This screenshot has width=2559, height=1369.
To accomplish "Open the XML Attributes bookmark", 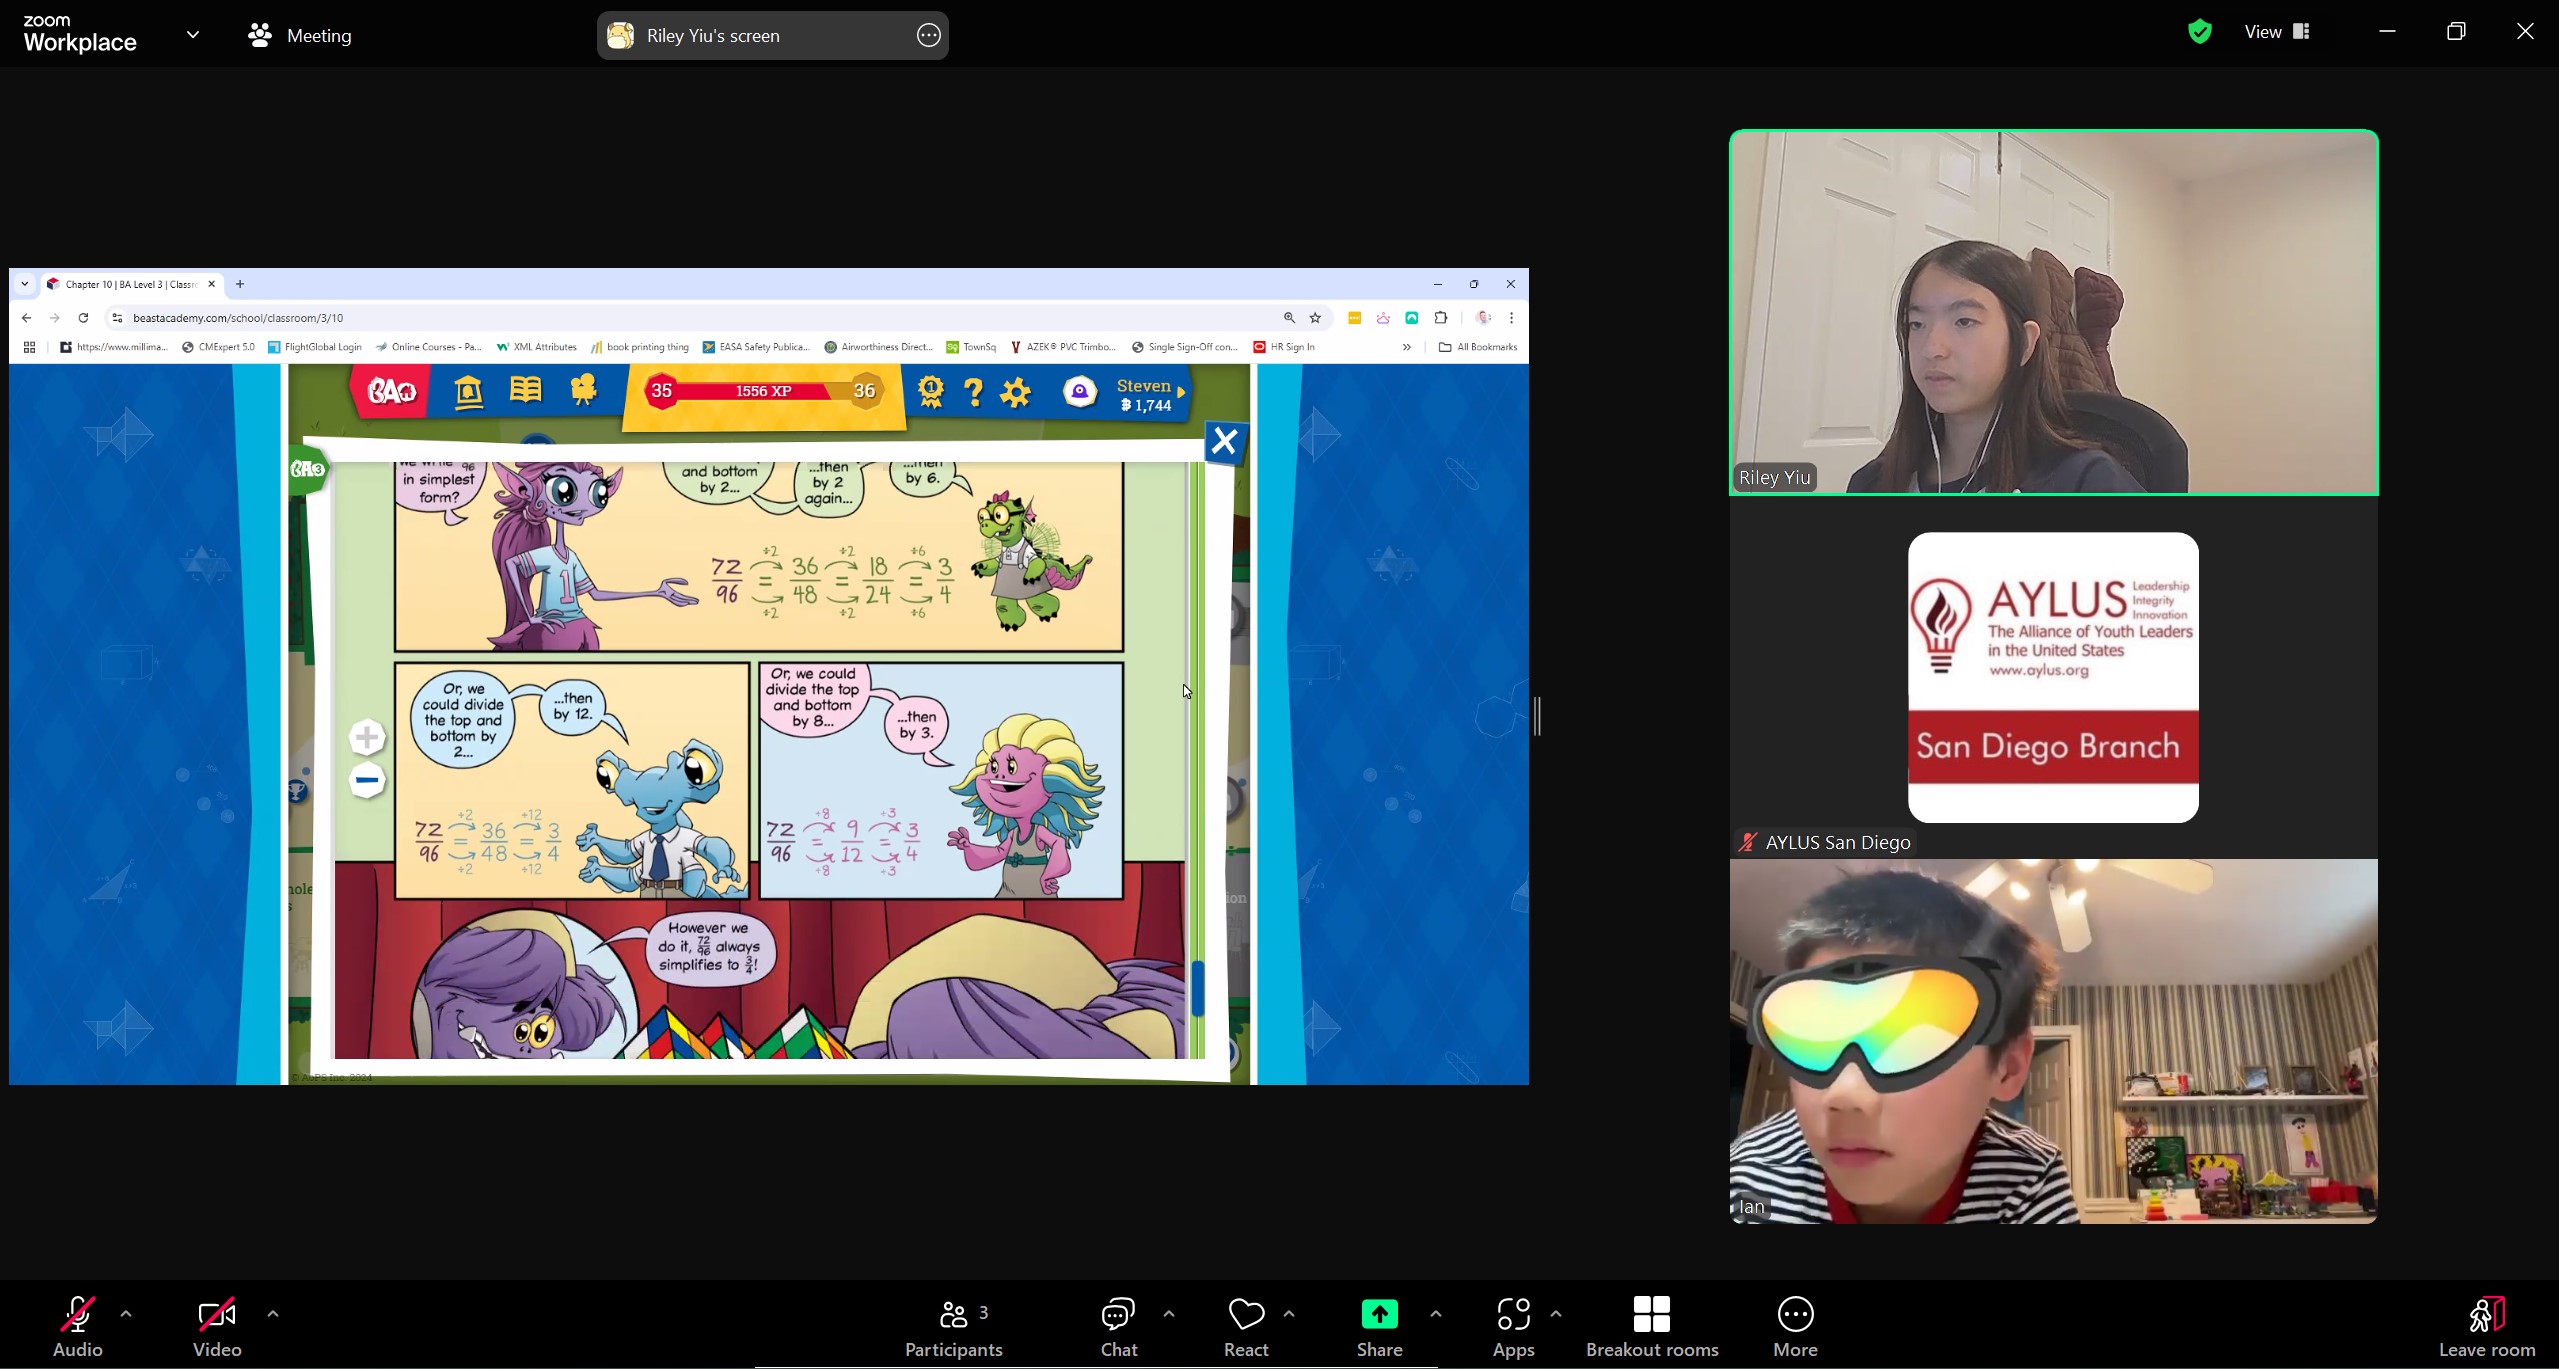I will tap(537, 347).
